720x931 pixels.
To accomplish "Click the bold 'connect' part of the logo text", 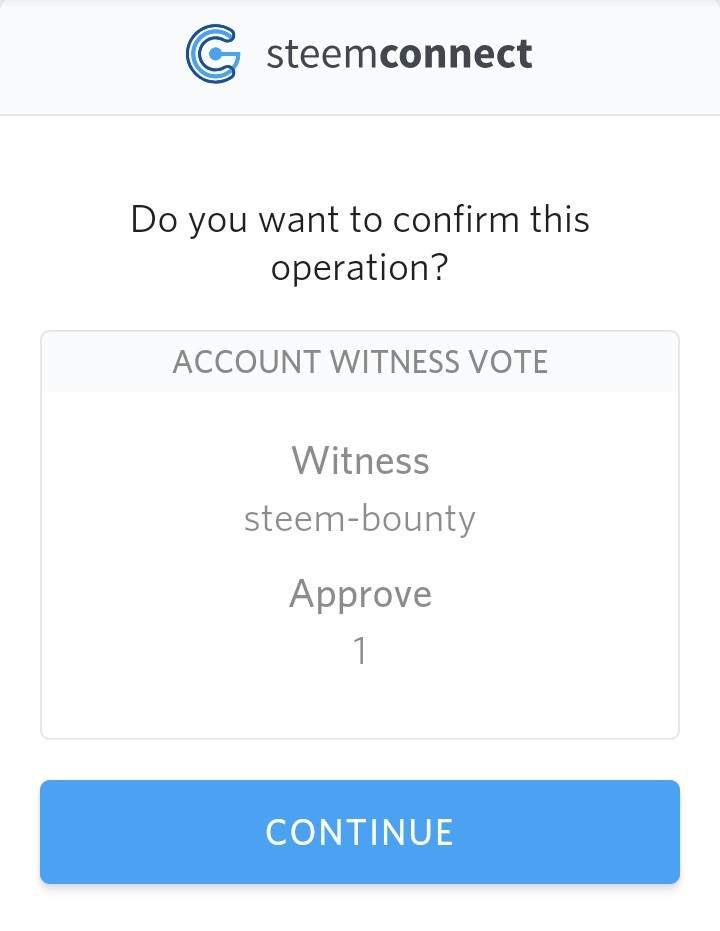I will click(x=455, y=54).
